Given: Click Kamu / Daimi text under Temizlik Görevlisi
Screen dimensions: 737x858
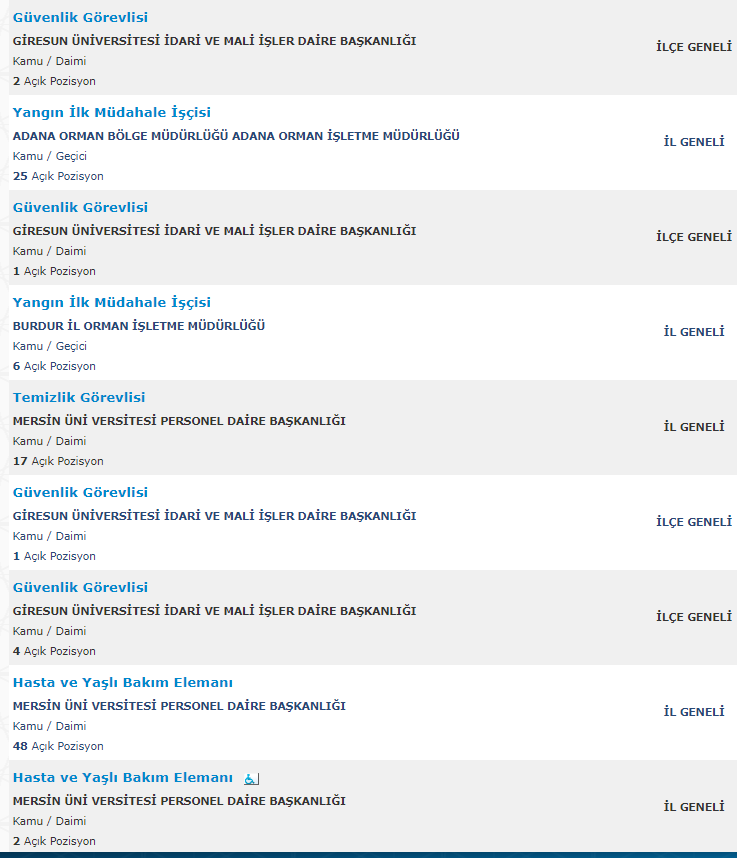Looking at the screenshot, I should pyautogui.click(x=49, y=441).
